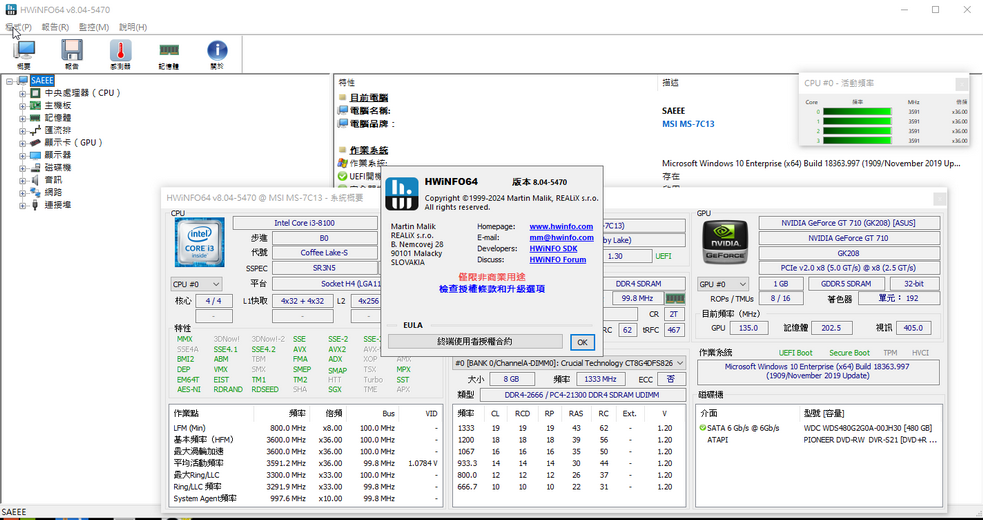Click the PIONEER DVD-RW DVR-S21 drive entry
983x520 pixels.
870,440
